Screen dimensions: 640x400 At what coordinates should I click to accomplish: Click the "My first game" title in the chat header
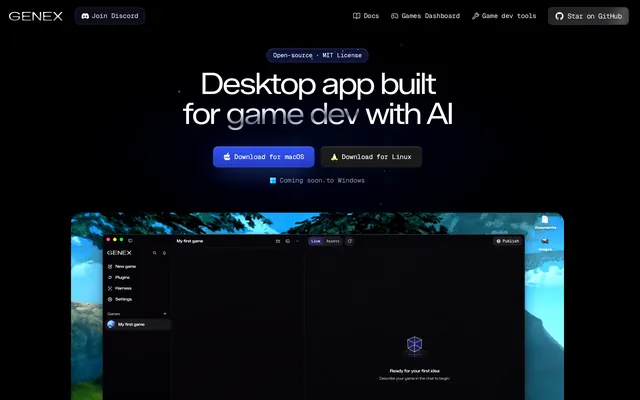190,241
